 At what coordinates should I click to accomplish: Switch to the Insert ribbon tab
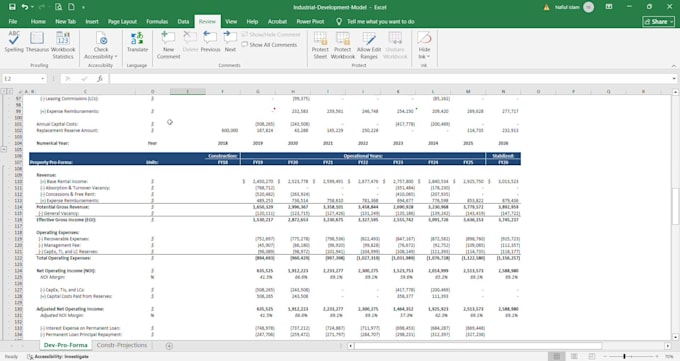pos(92,21)
